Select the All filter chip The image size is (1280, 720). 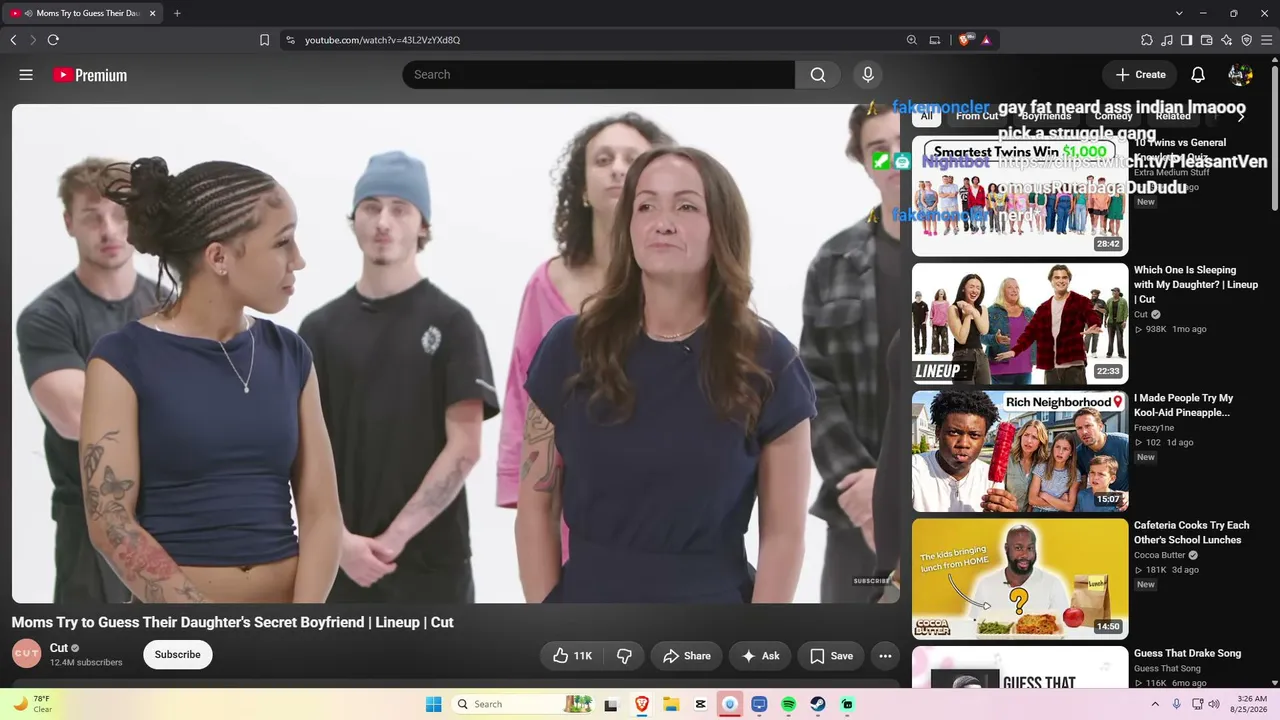(x=927, y=116)
